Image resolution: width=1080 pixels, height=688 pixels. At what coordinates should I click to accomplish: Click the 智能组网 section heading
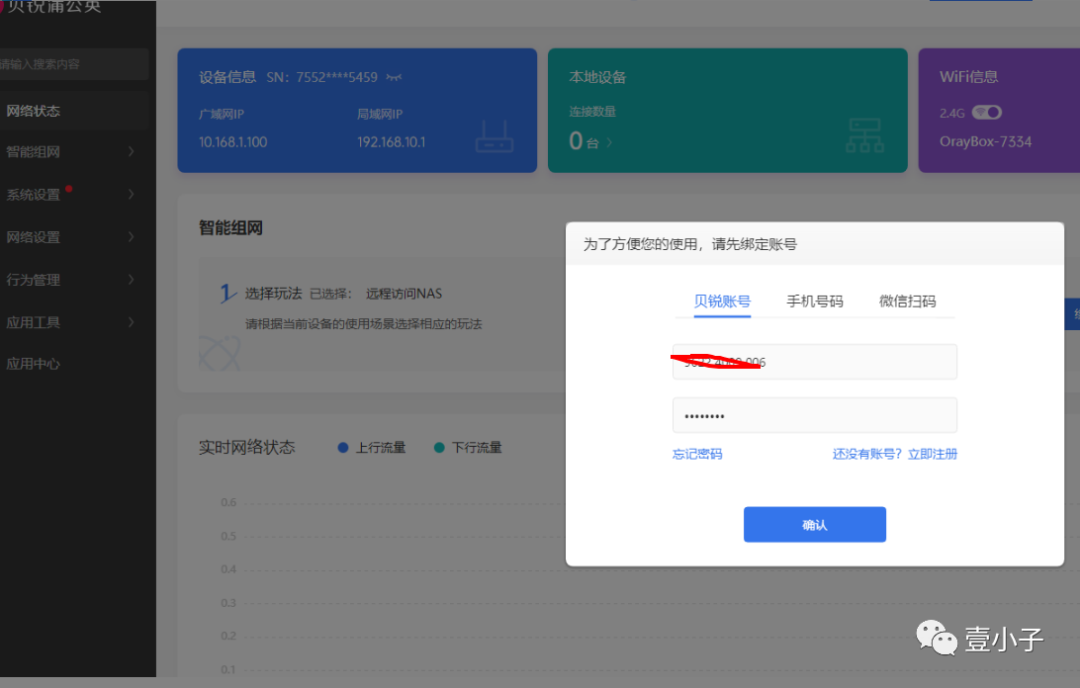pyautogui.click(x=231, y=228)
